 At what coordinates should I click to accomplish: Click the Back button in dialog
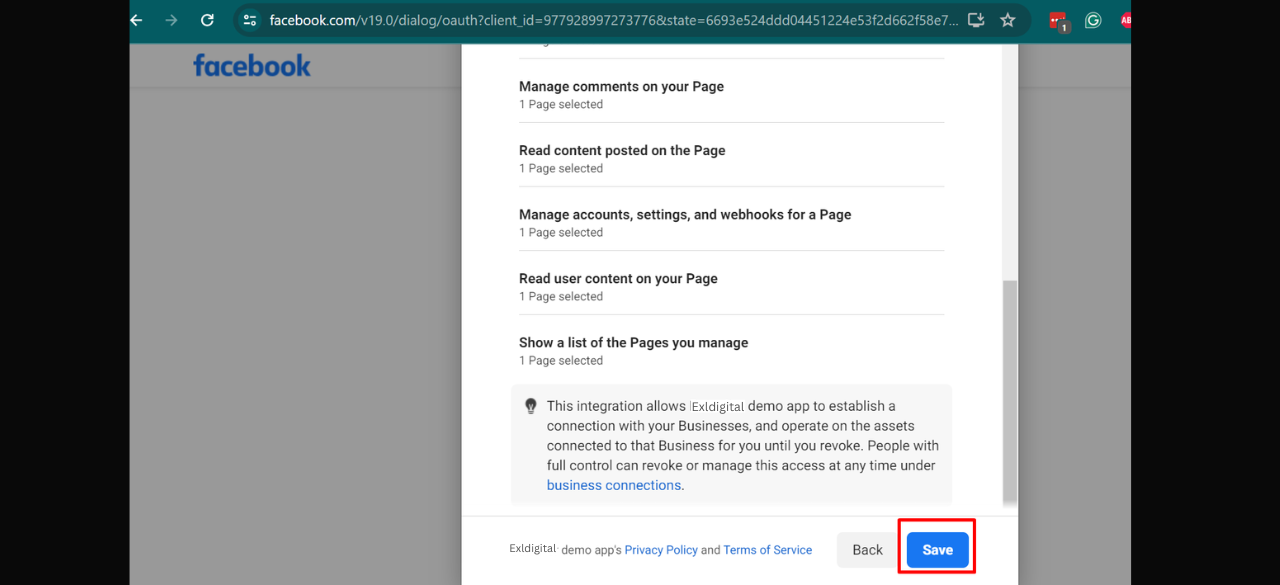pyautogui.click(x=867, y=550)
